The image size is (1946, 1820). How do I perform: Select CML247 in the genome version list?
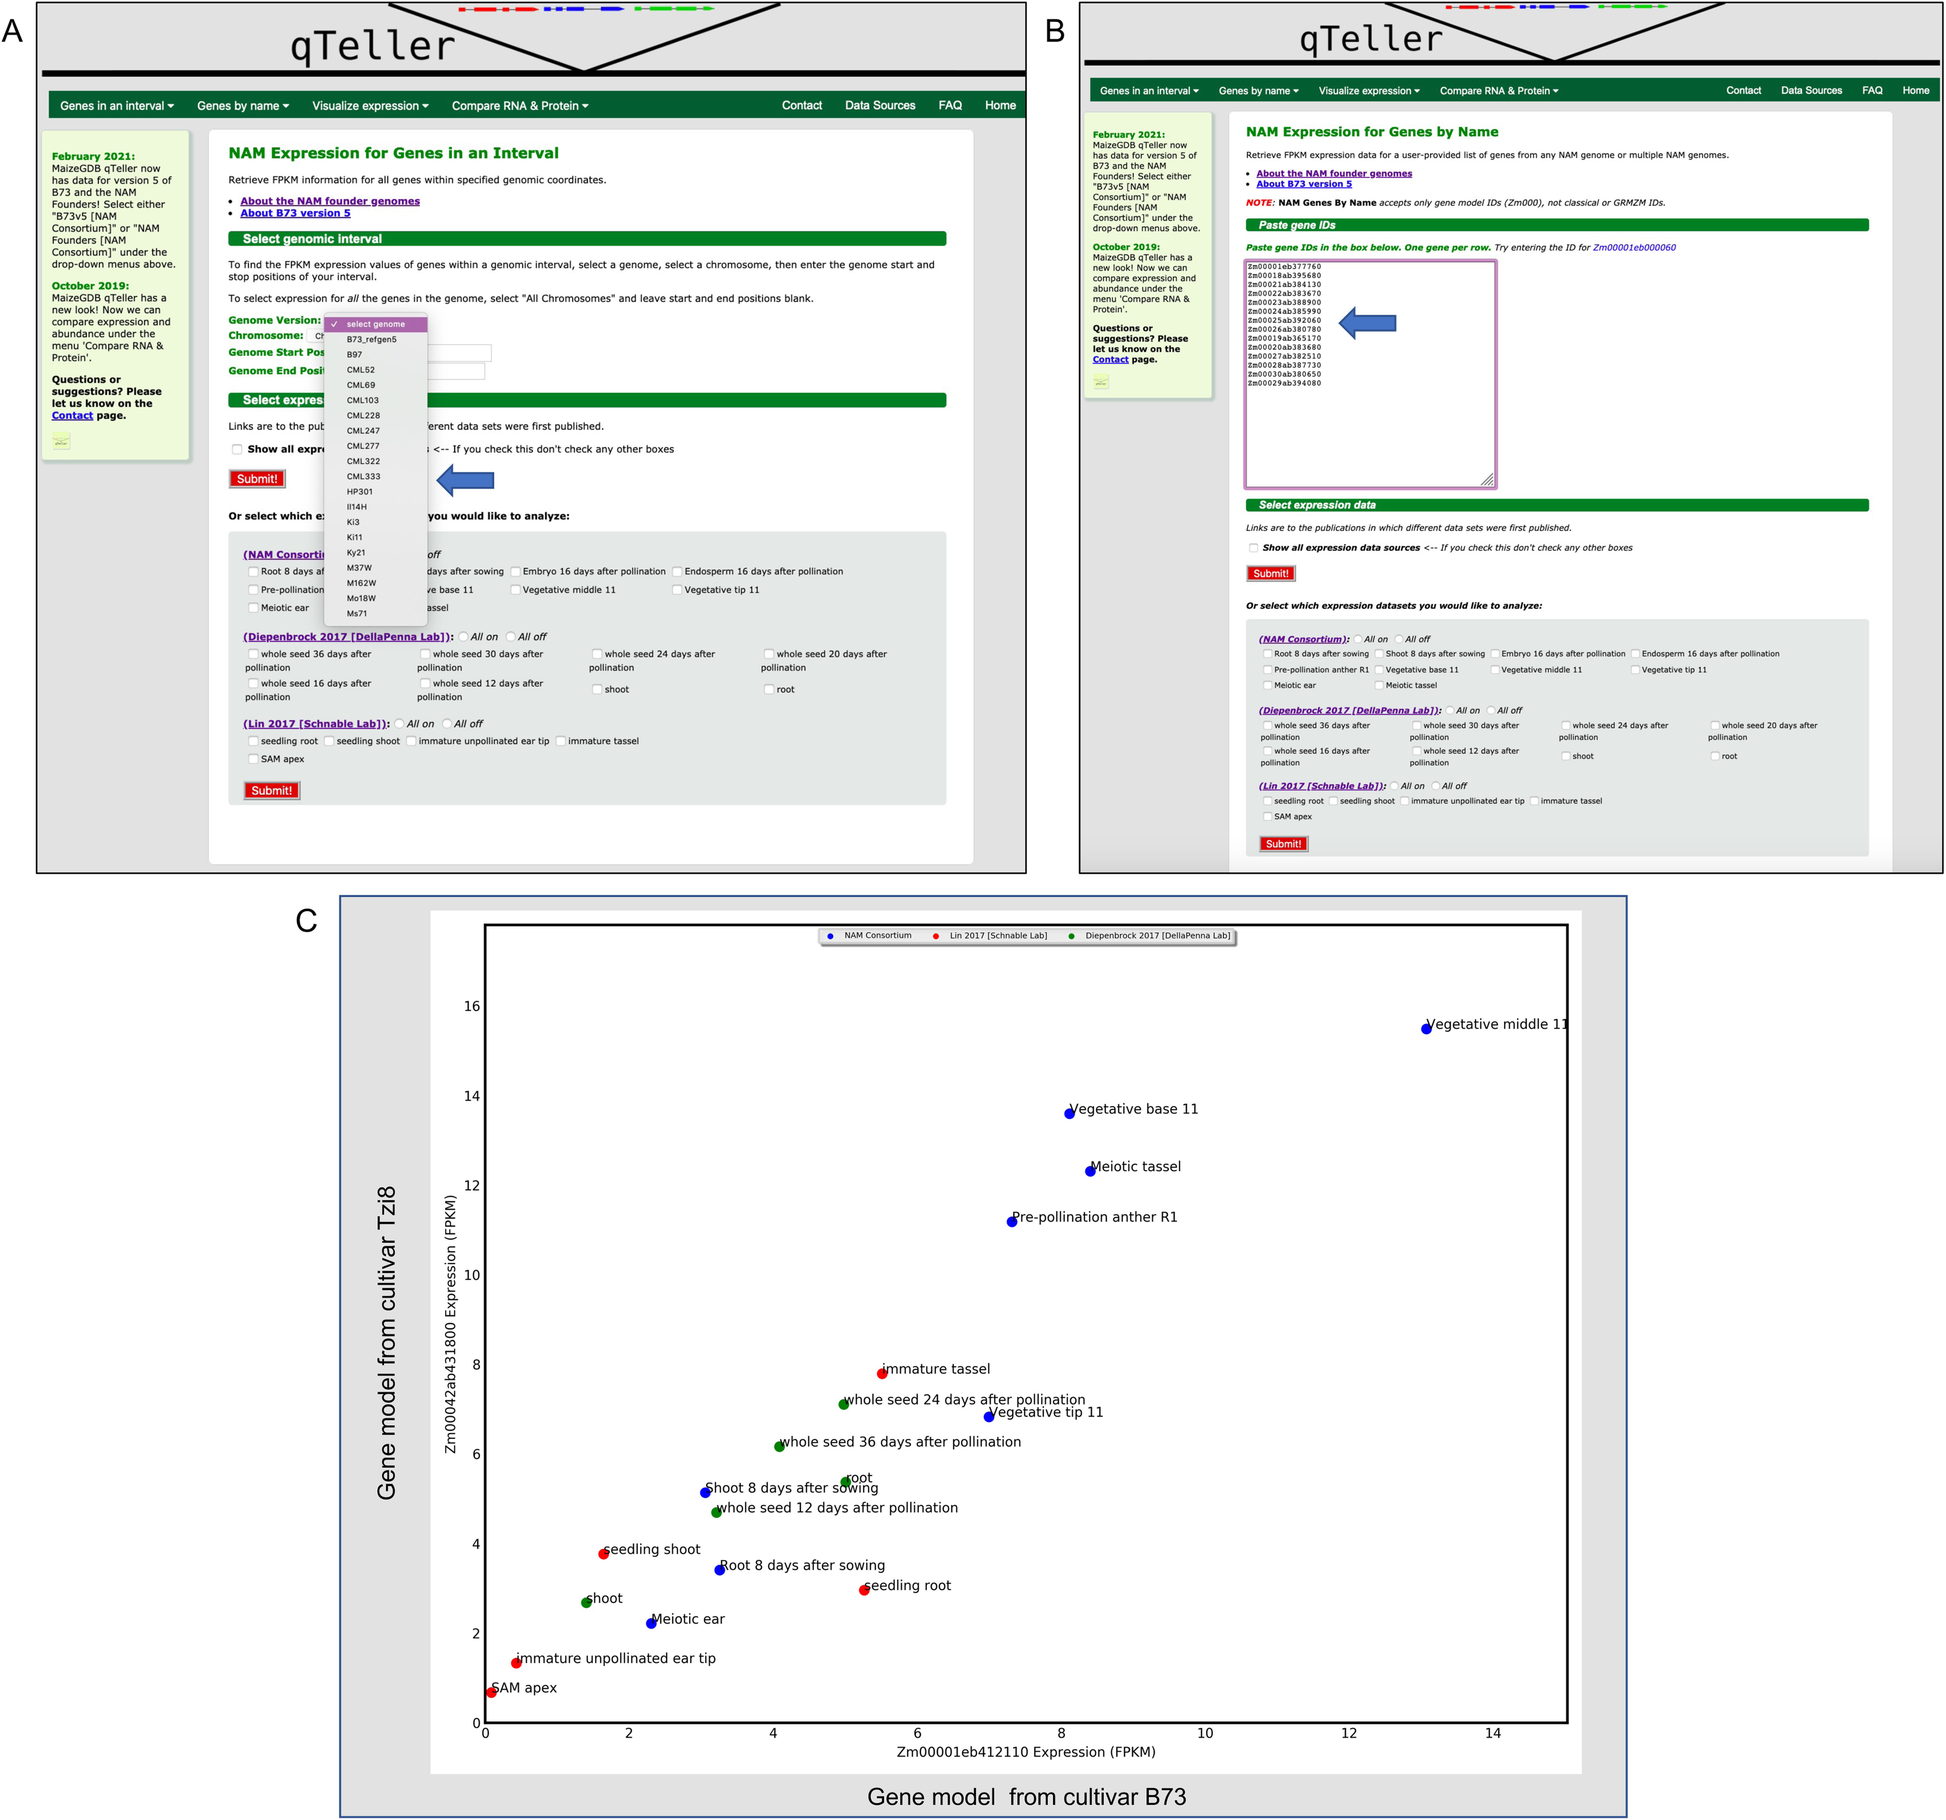point(376,431)
